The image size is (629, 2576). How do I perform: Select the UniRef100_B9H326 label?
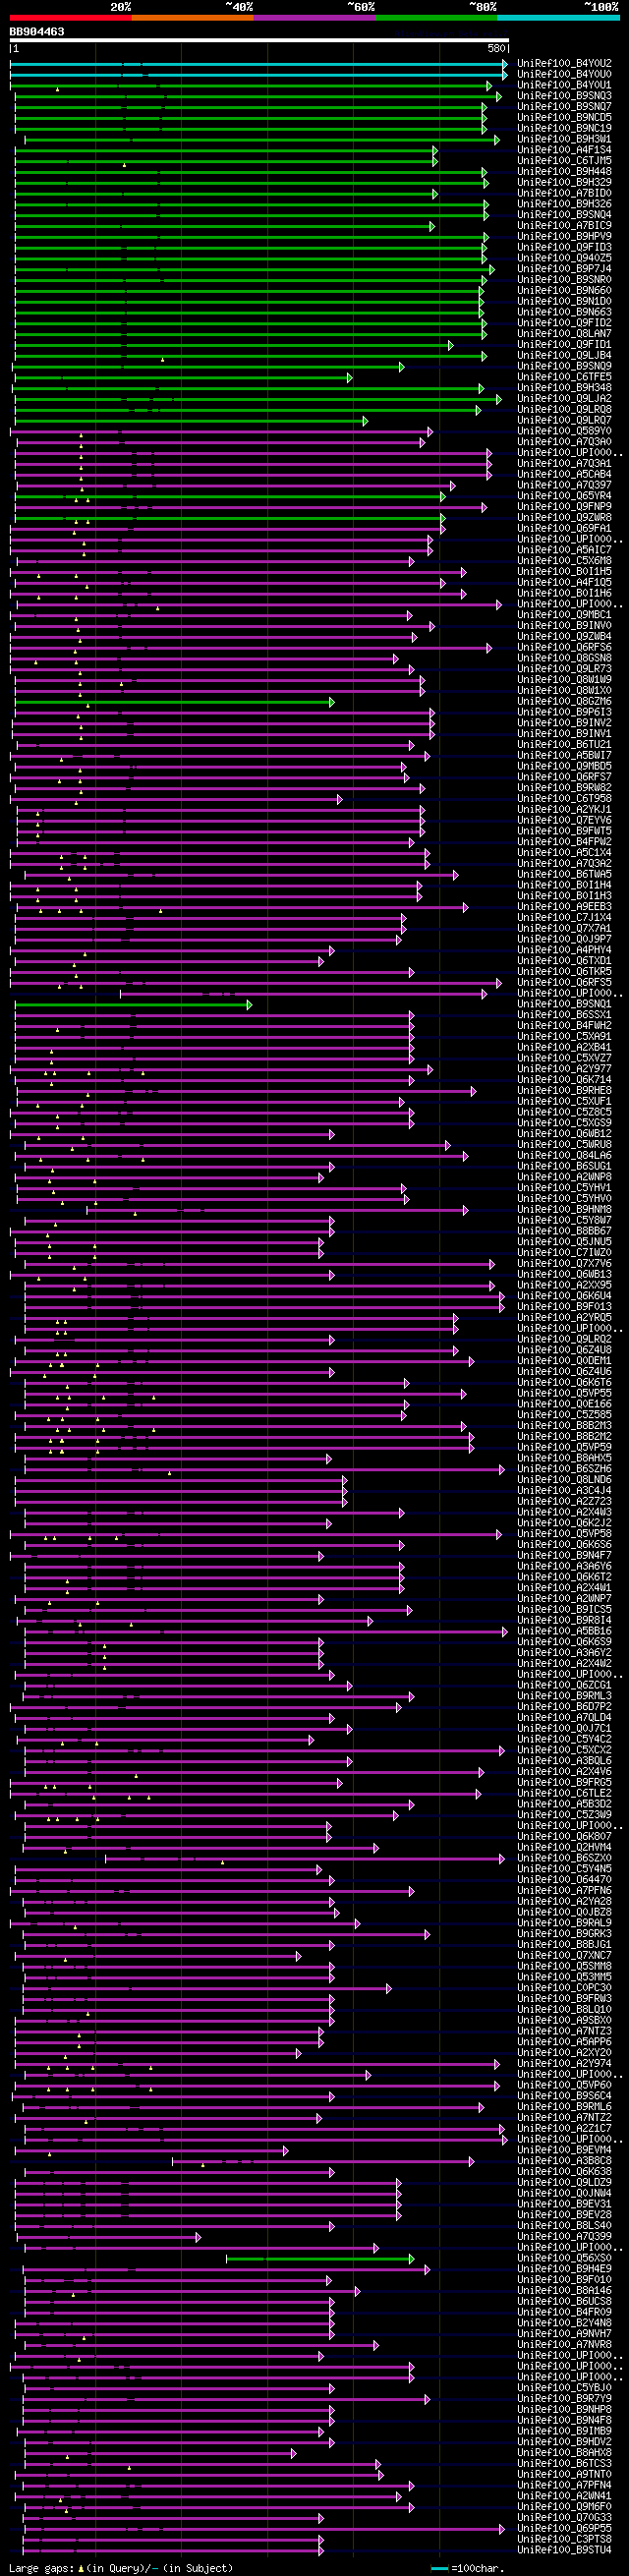tap(564, 204)
